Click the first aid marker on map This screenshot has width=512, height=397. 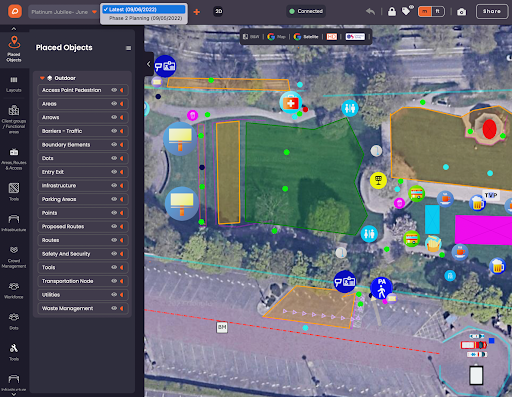pyautogui.click(x=291, y=103)
